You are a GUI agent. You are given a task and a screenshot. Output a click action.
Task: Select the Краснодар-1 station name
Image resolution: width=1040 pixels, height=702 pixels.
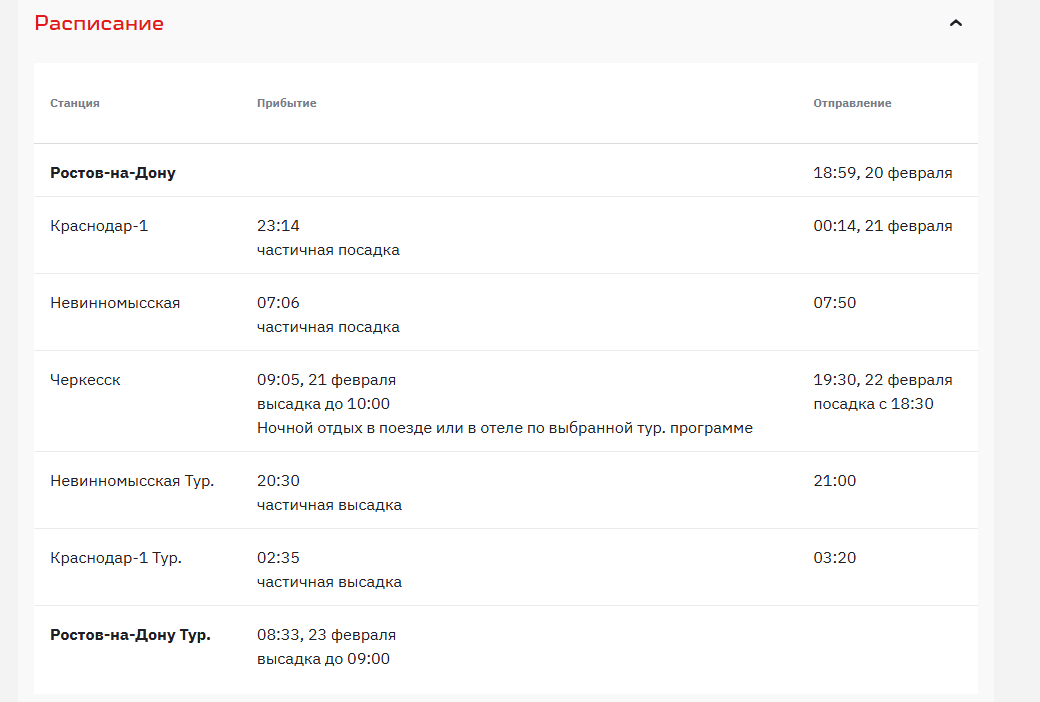[99, 226]
